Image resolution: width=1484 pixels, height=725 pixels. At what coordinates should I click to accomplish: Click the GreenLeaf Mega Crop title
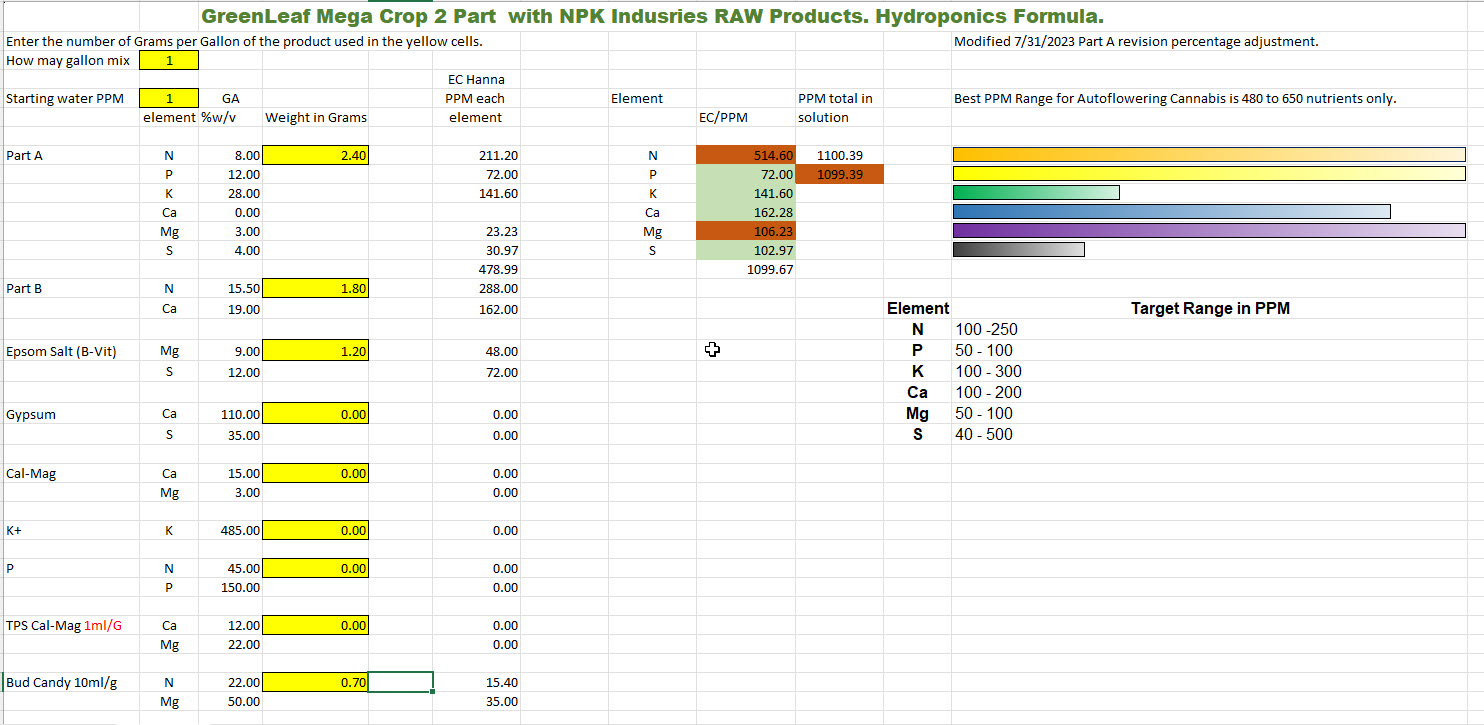(x=652, y=17)
